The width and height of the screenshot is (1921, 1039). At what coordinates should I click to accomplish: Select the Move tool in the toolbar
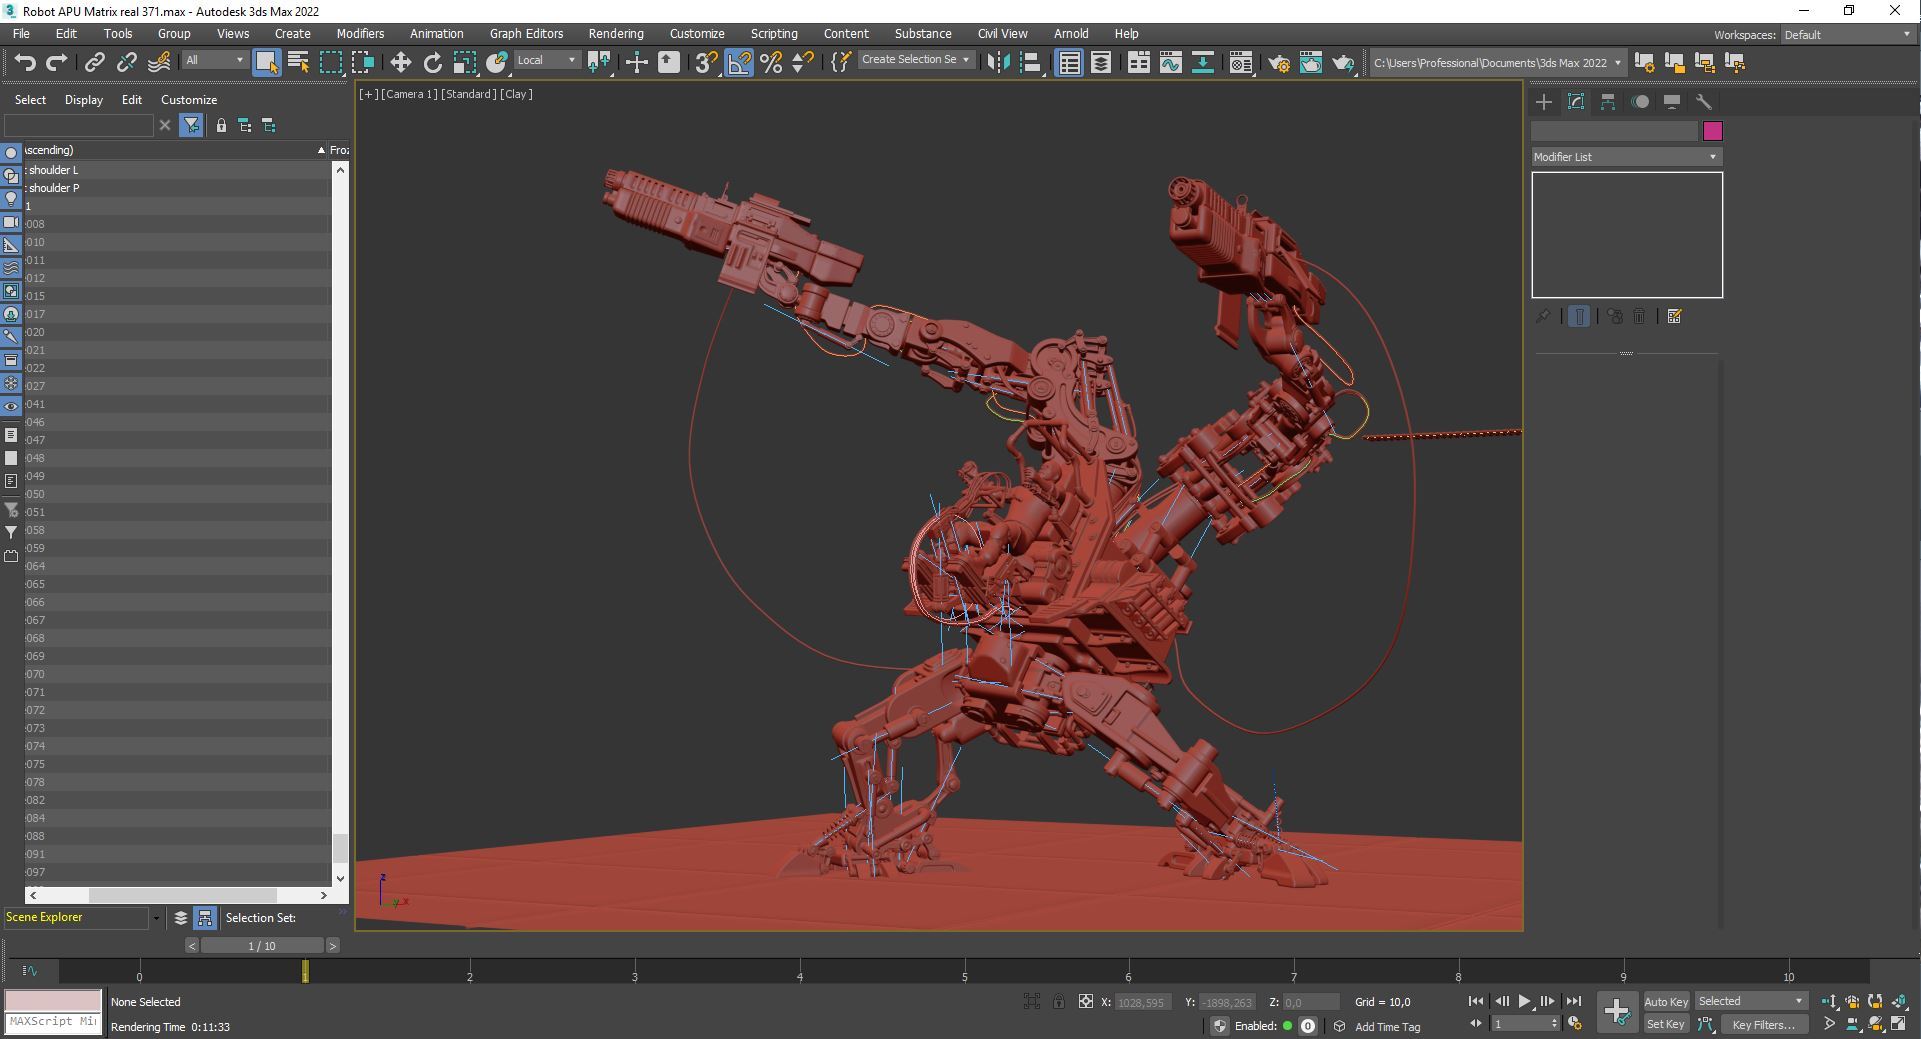tap(400, 62)
